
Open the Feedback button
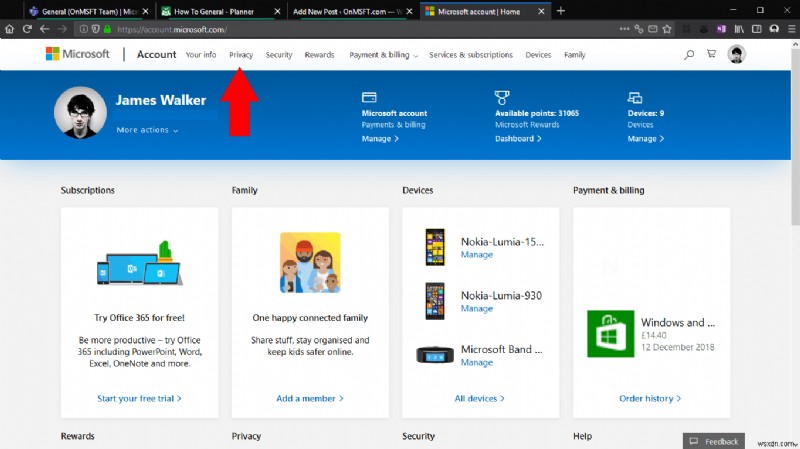coord(714,441)
